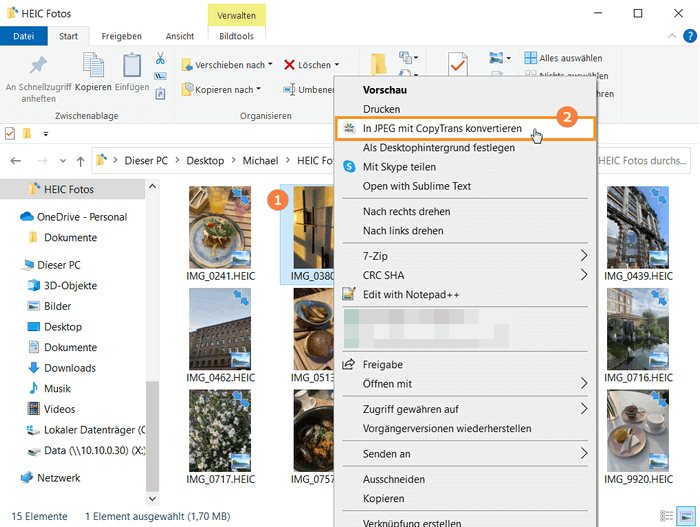Expand the CRC SHA submenu
The width and height of the screenshot is (700, 527).
pos(465,275)
